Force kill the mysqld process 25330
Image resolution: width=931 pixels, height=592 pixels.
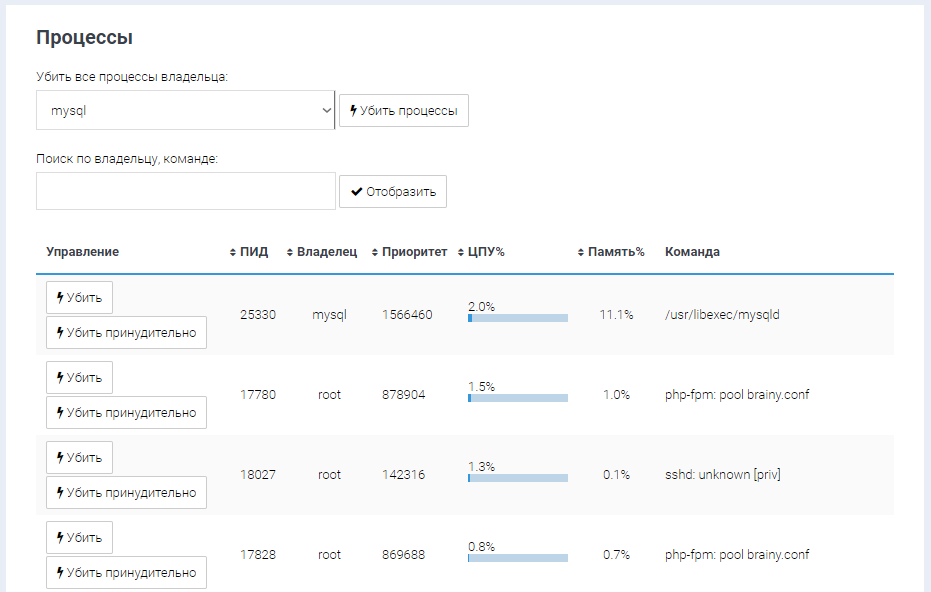(x=126, y=332)
